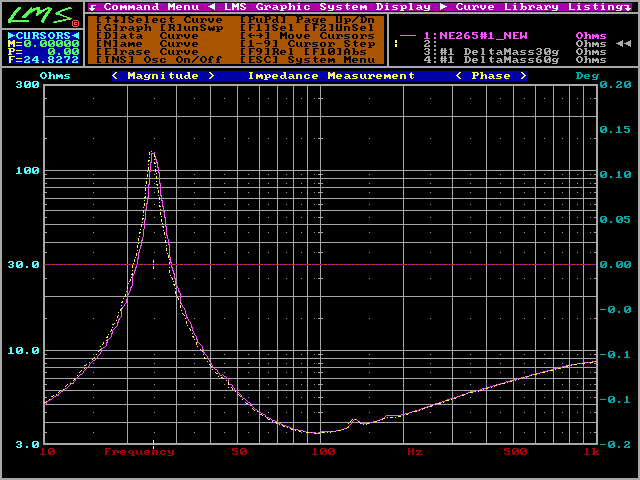
Task: Click the F1 Sel F2 UnSel command
Action: (x=307, y=28)
